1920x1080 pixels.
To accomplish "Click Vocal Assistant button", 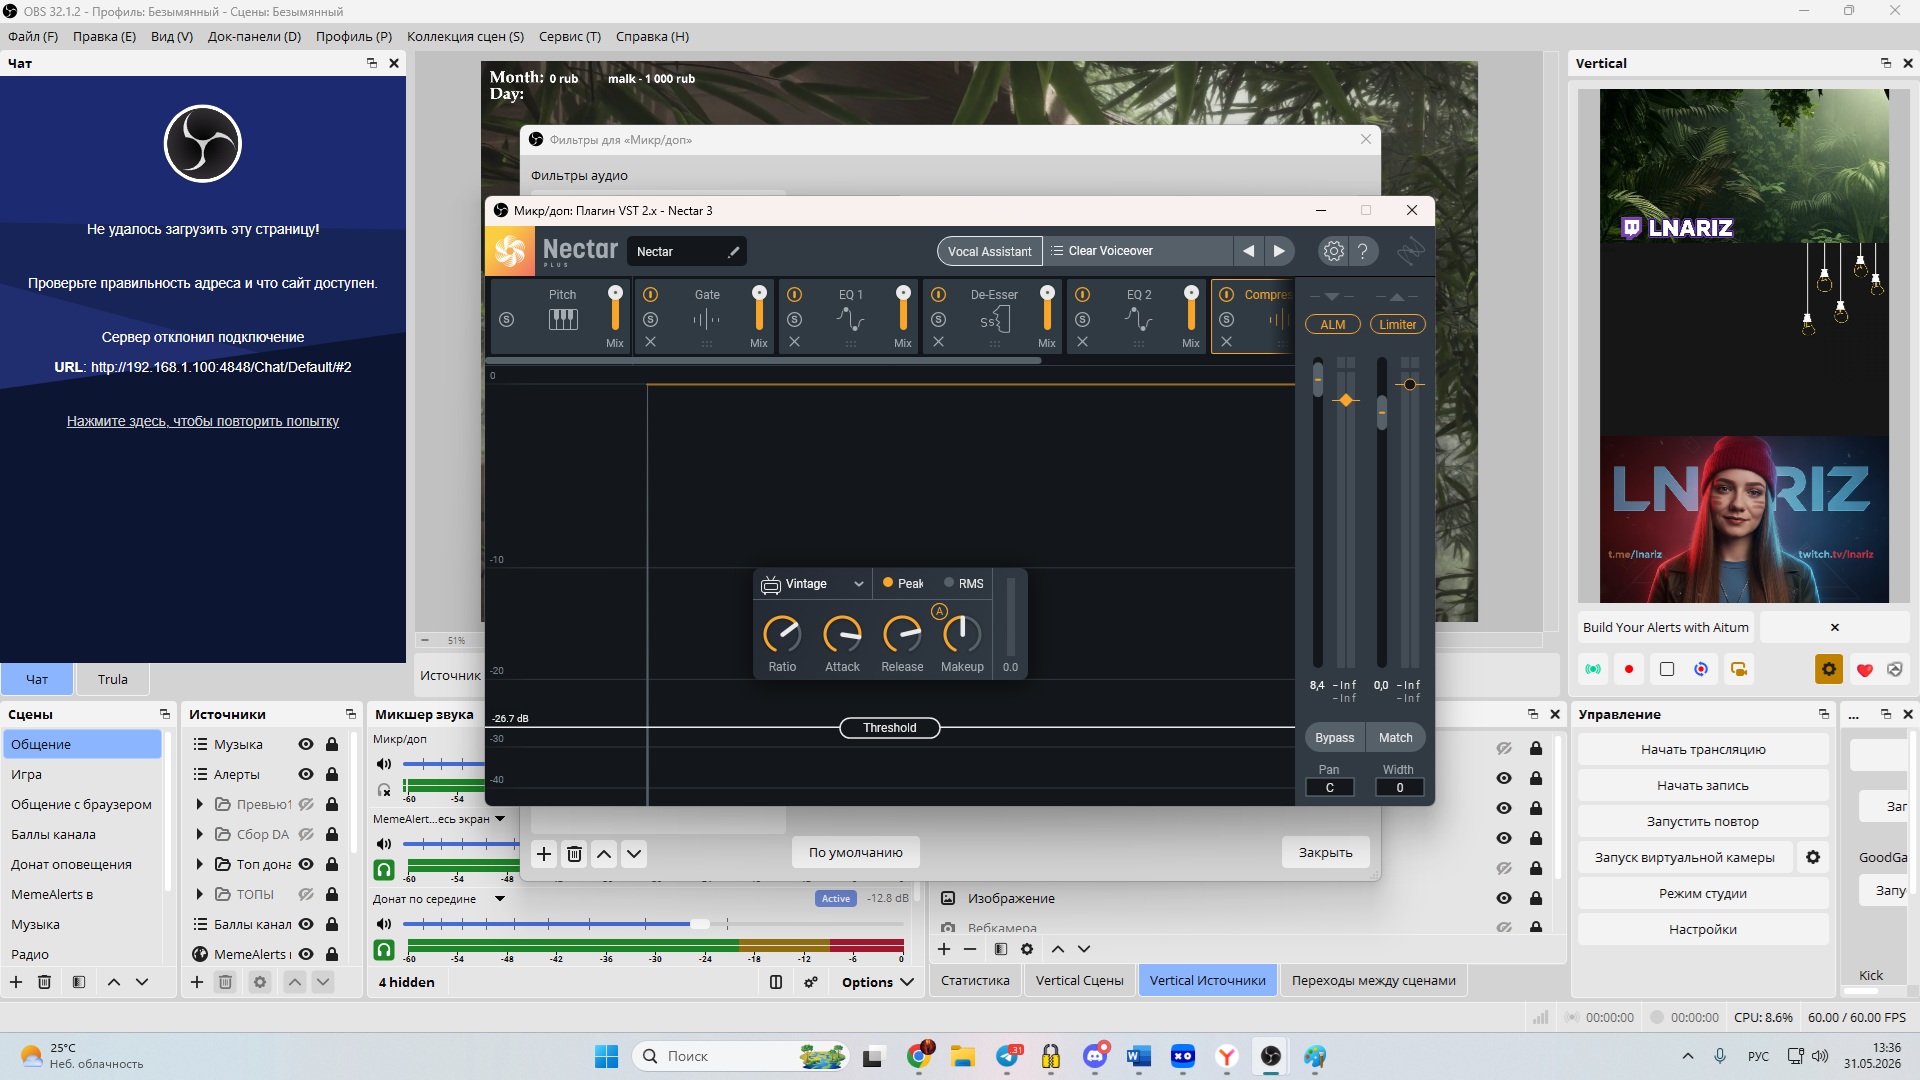I will [989, 251].
